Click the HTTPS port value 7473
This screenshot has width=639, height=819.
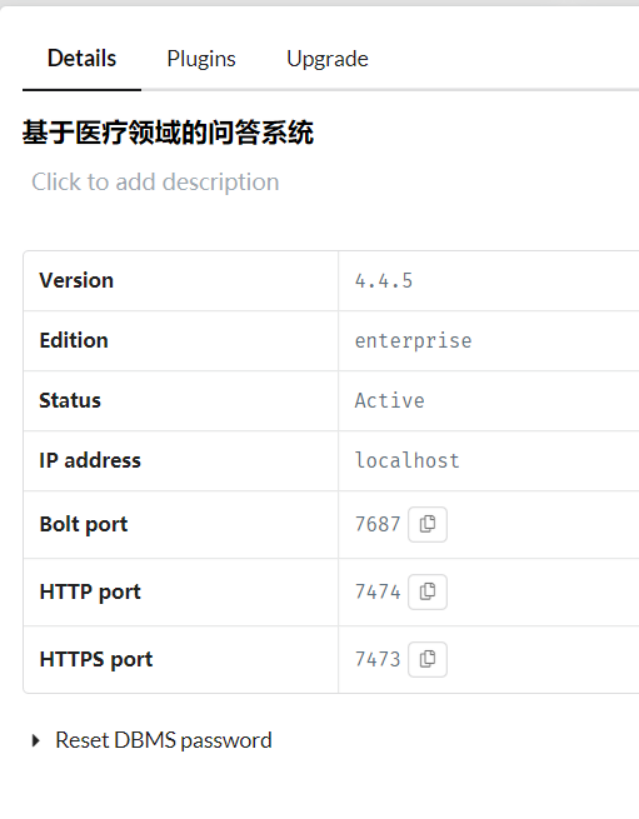pyautogui.click(x=377, y=659)
